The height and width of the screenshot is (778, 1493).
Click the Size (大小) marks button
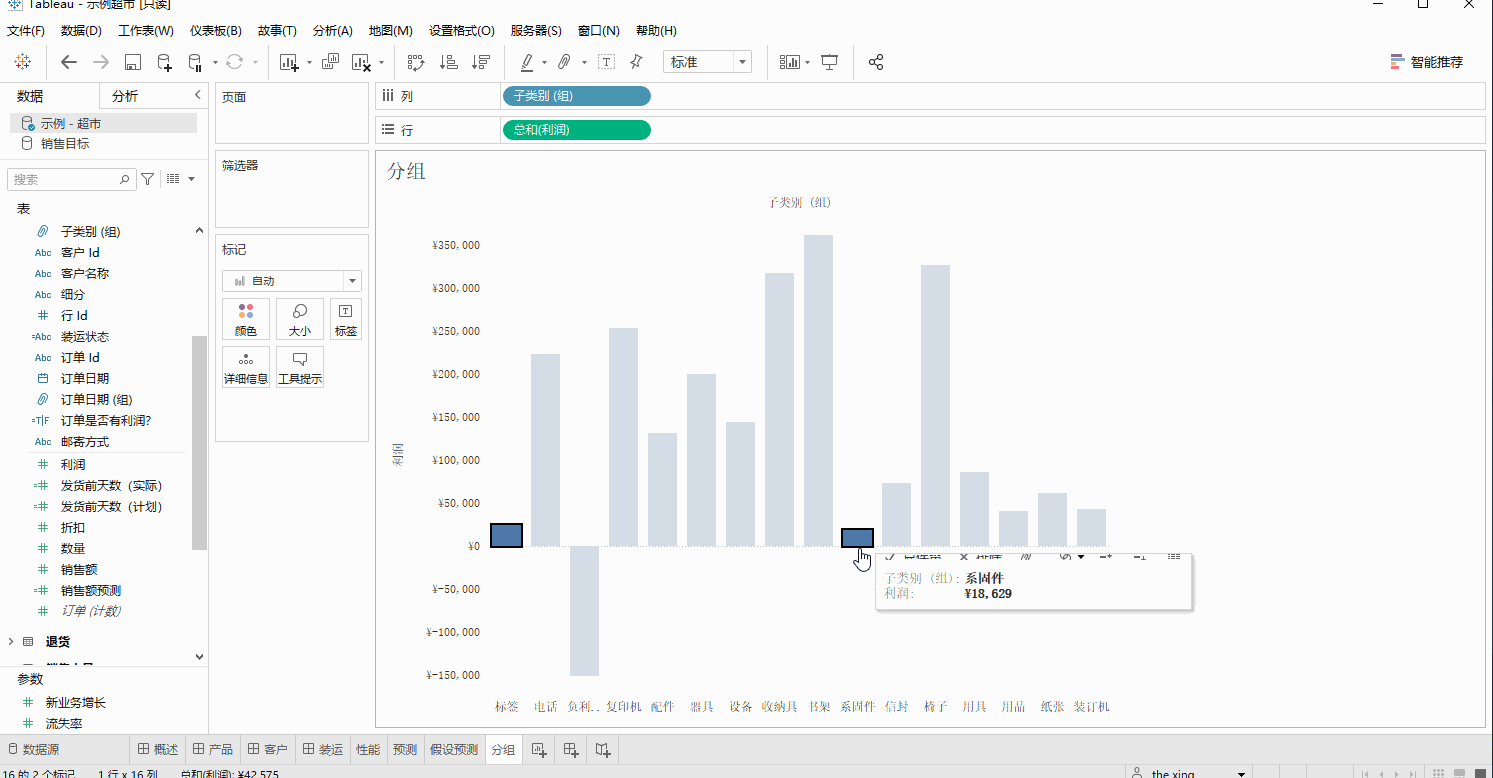click(300, 319)
